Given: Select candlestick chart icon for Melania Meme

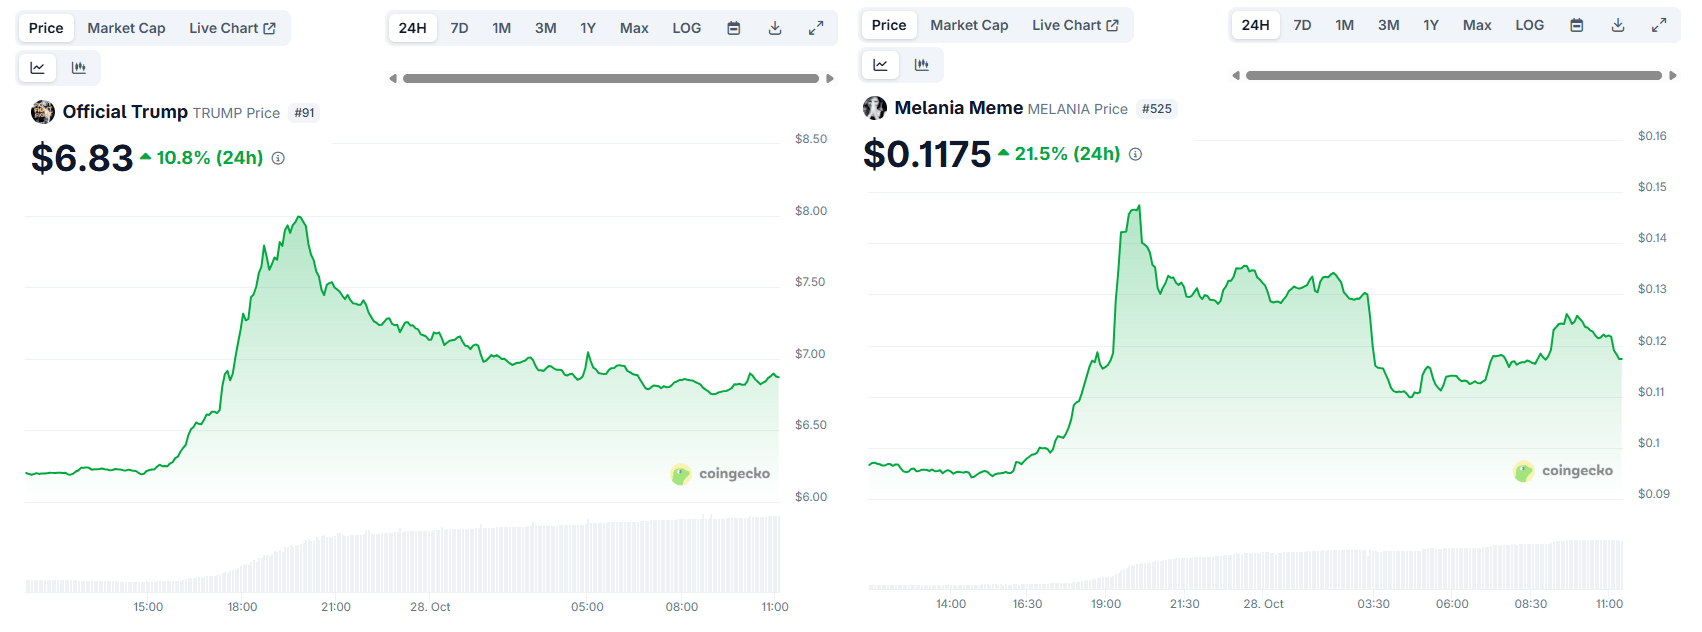Looking at the screenshot, I should click(922, 65).
